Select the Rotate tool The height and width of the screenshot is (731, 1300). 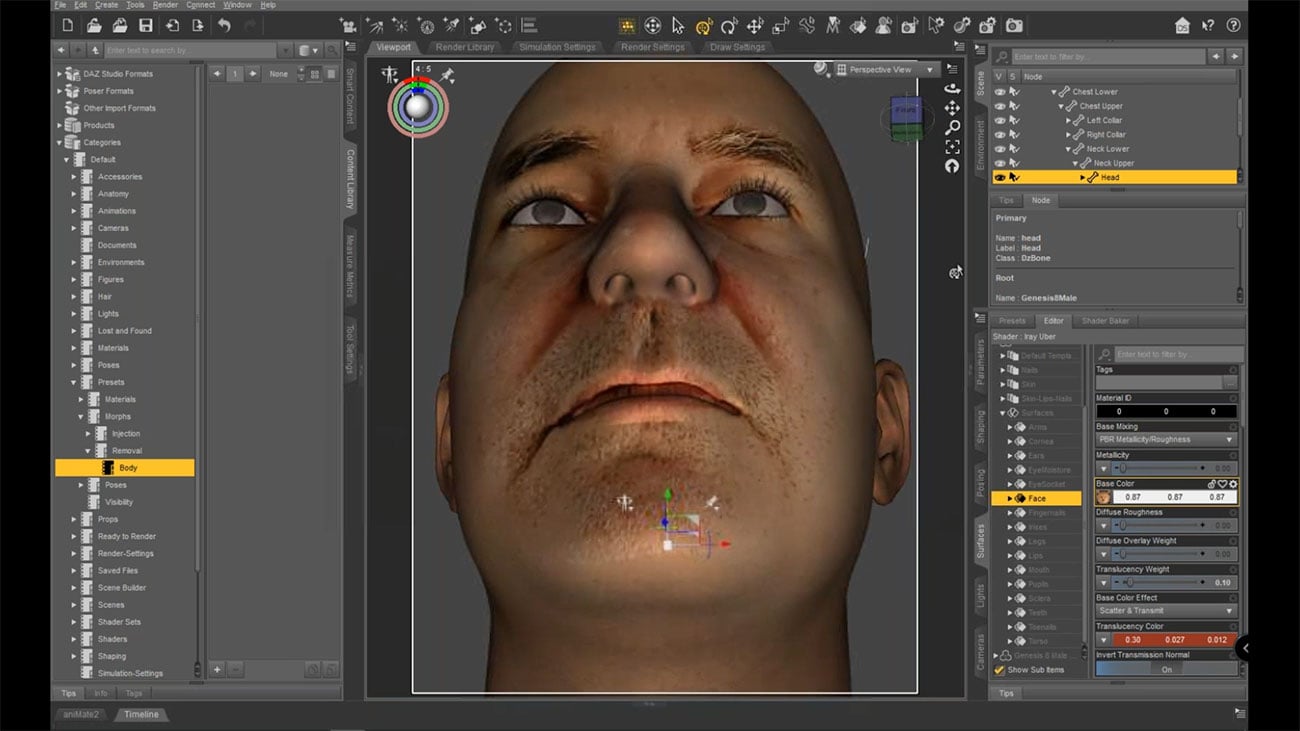[x=729, y=25]
